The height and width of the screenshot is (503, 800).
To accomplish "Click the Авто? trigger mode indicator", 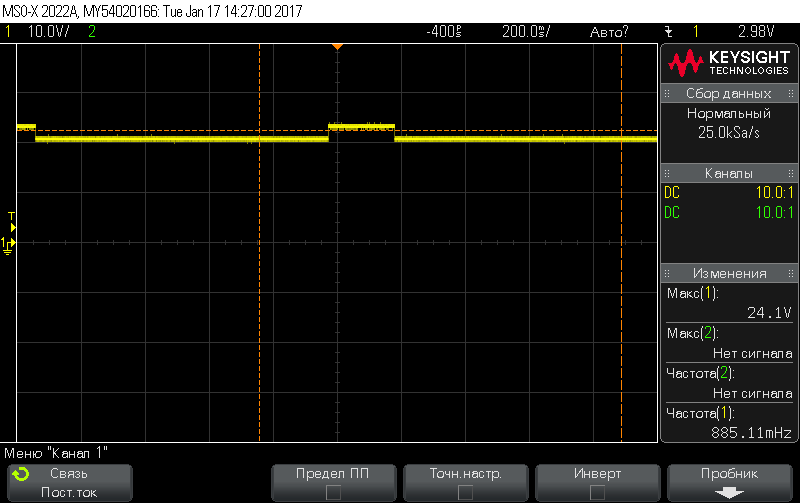I will pos(609,32).
